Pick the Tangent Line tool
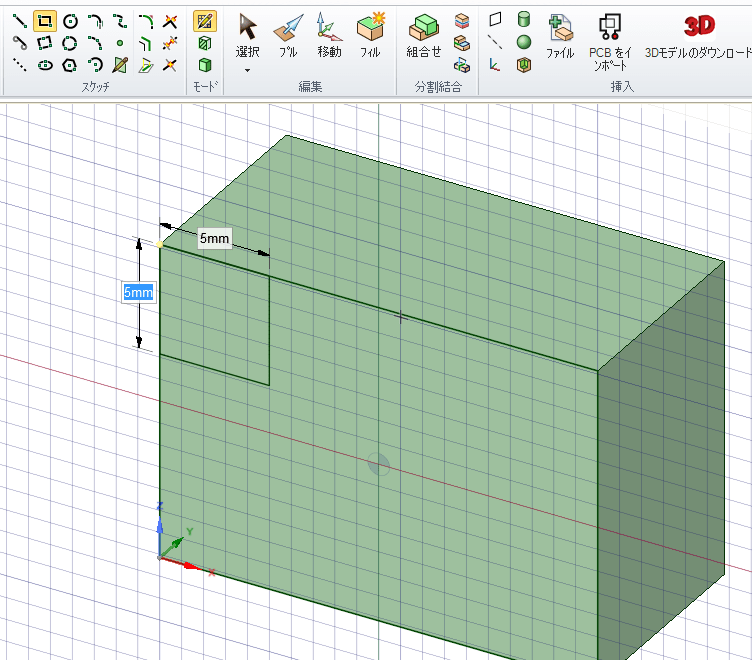 coord(19,43)
